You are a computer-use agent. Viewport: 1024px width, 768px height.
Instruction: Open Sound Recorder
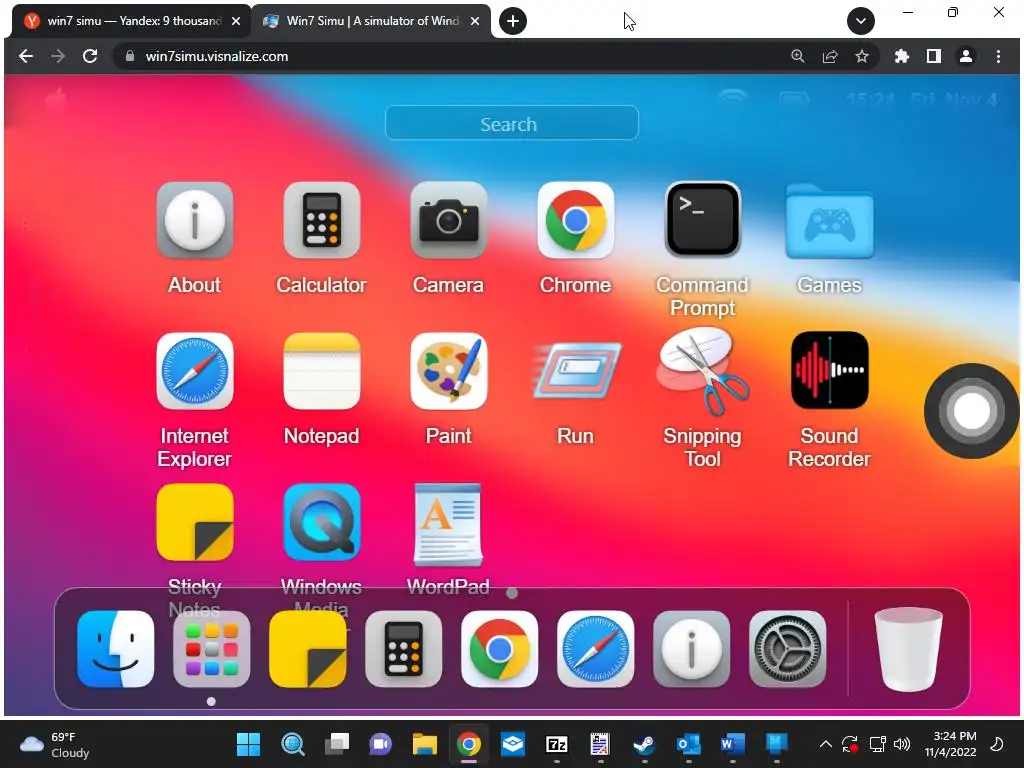point(829,371)
